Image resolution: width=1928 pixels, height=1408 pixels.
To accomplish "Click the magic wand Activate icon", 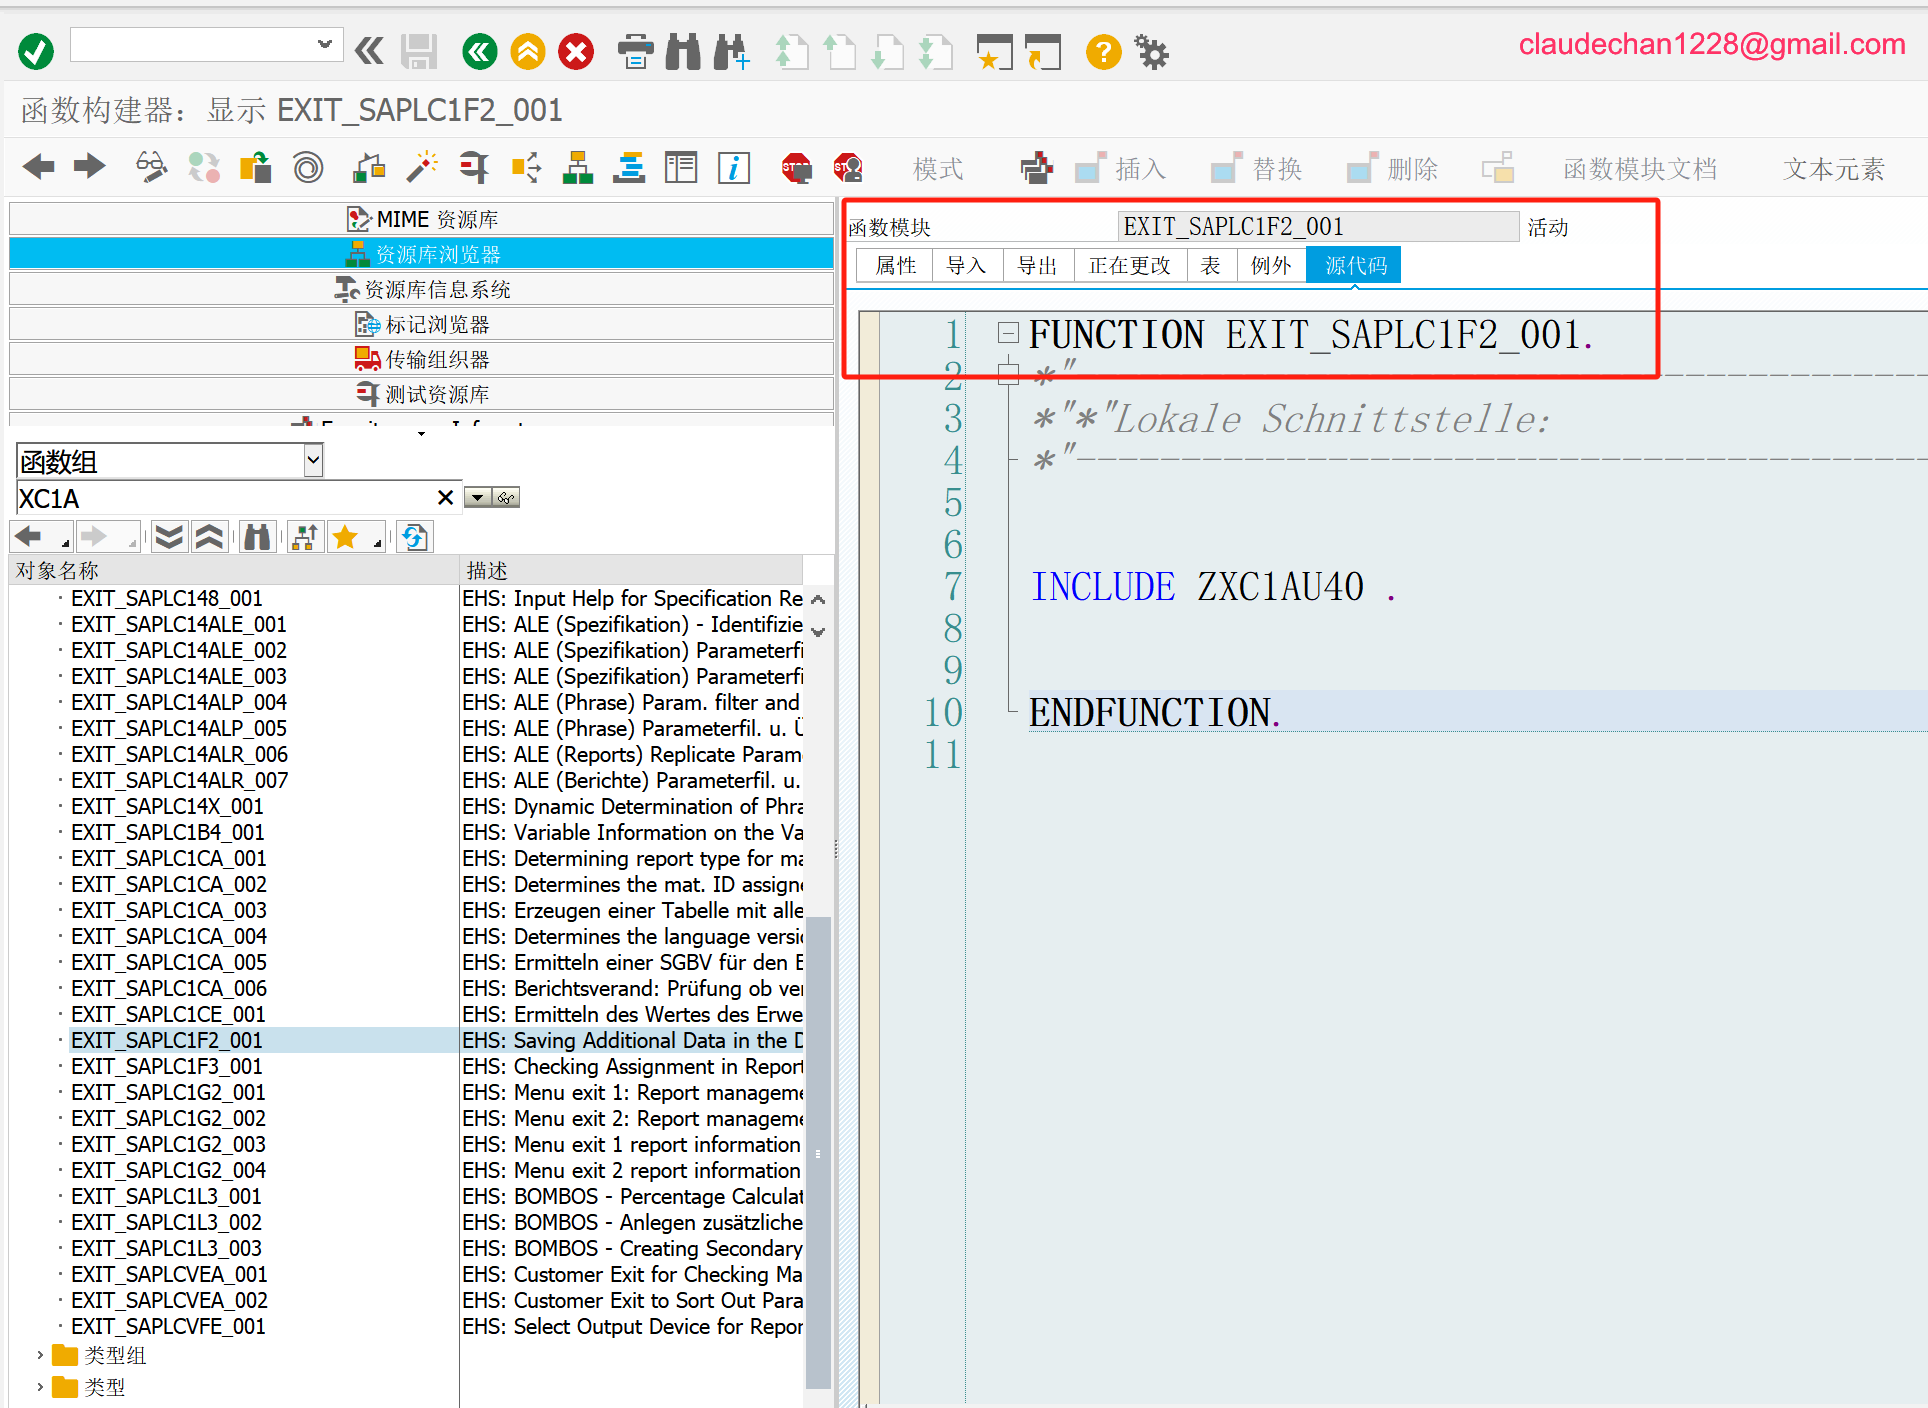I will point(422,167).
